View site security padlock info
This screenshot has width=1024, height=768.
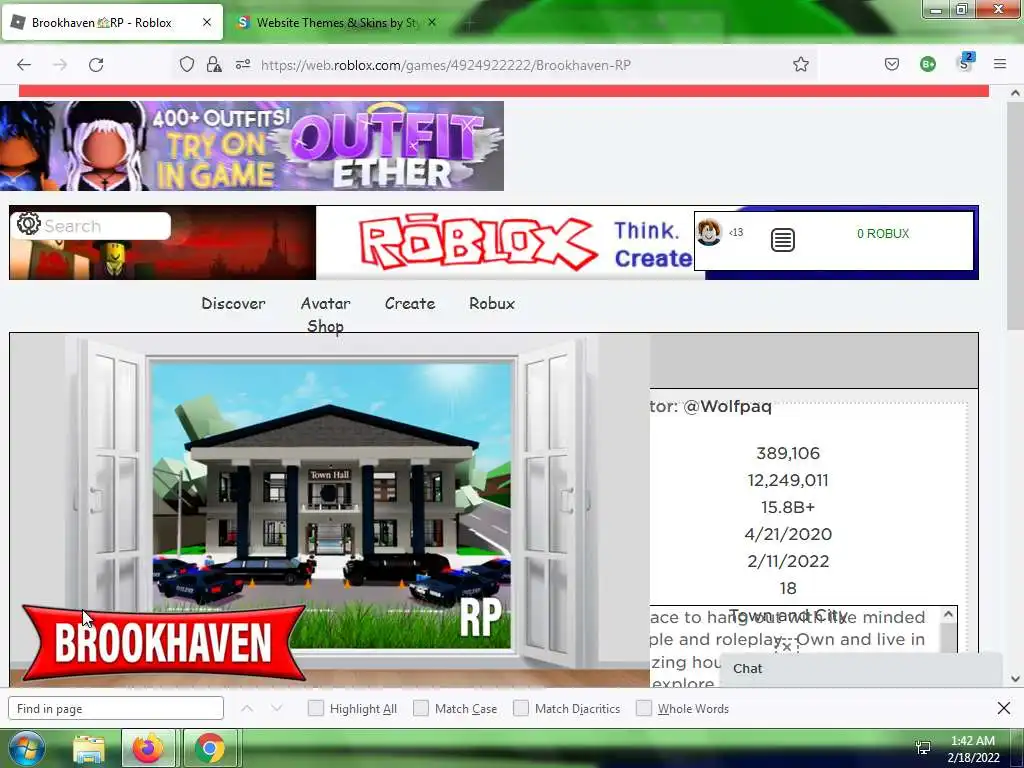pos(214,64)
